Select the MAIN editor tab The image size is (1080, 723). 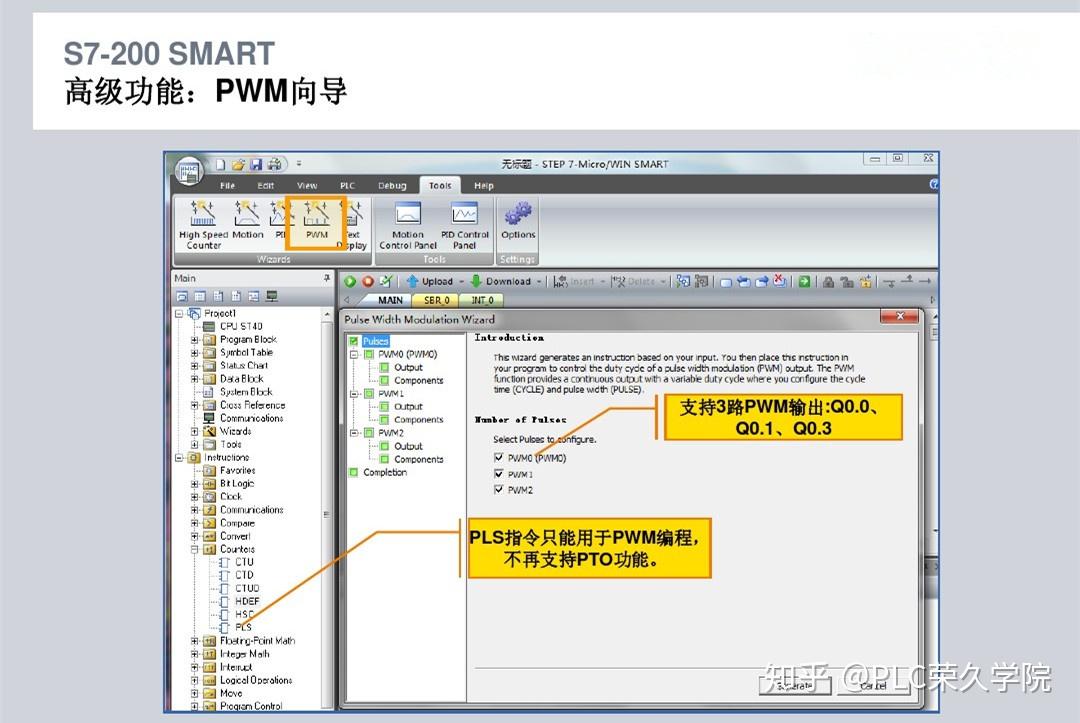390,300
